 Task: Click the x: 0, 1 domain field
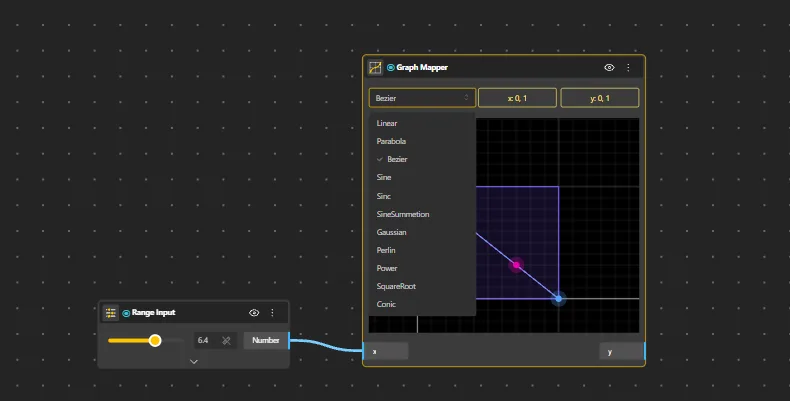point(517,98)
